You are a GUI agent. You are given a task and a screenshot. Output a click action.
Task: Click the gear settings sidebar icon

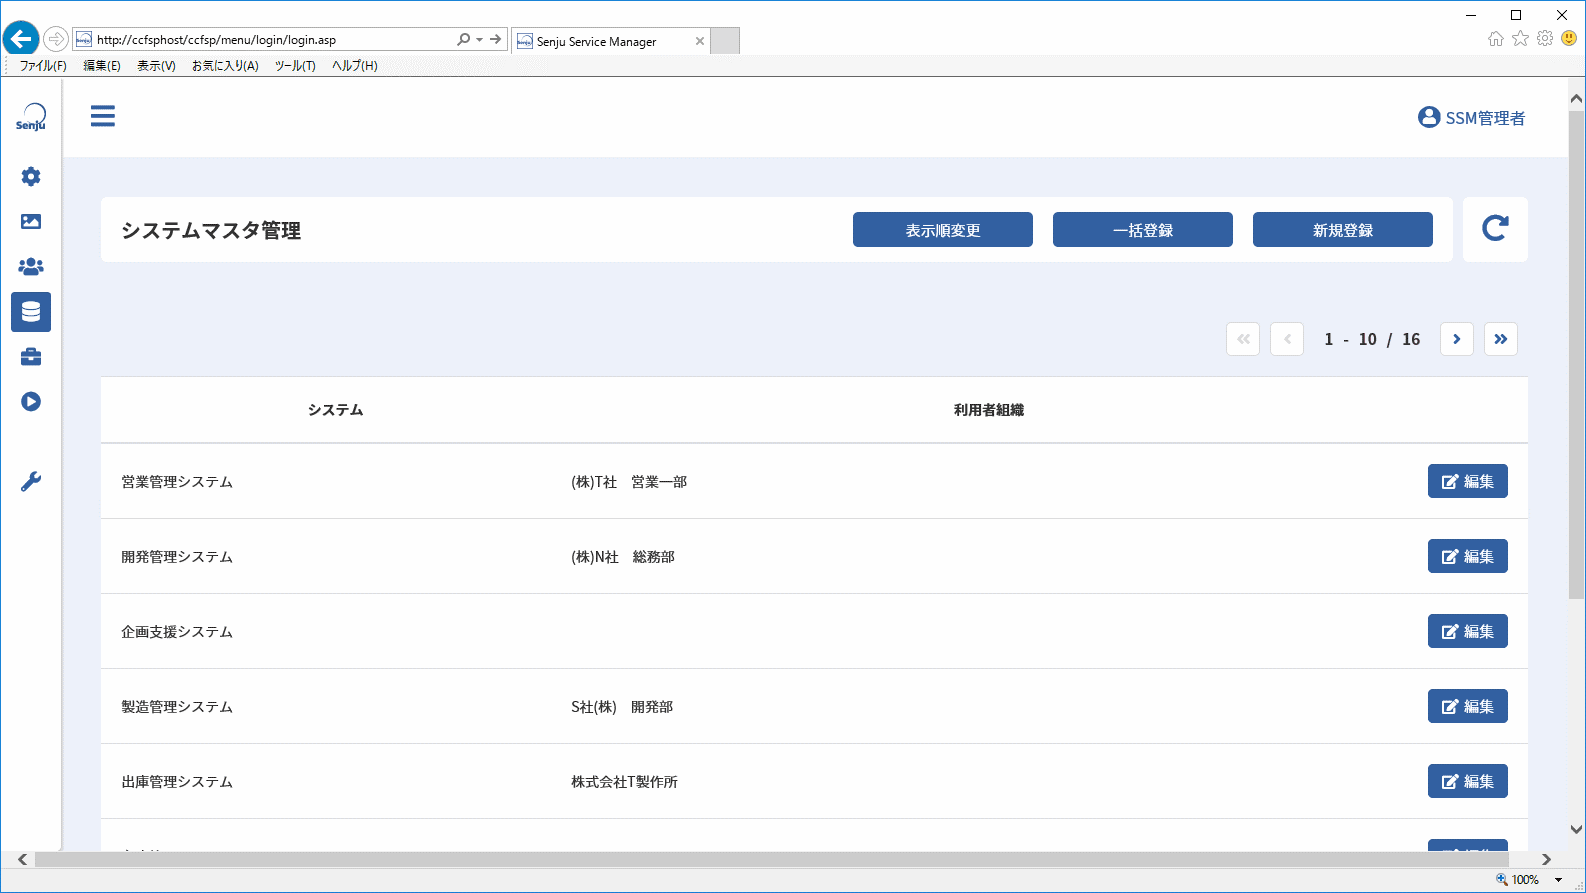click(31, 177)
